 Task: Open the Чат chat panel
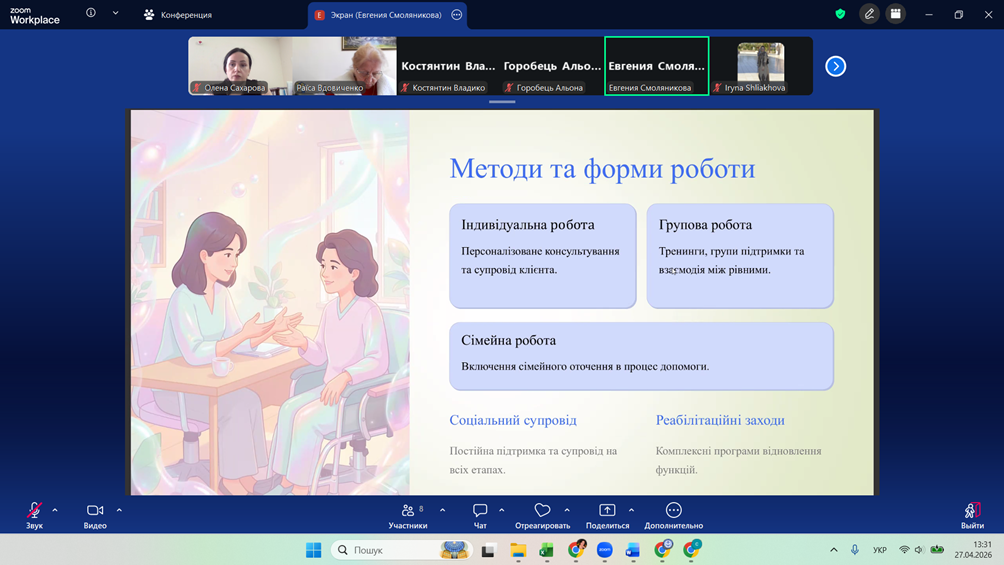480,512
